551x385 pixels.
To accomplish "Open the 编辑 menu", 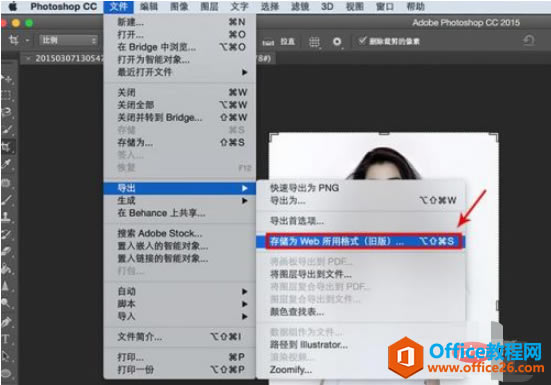I will (x=149, y=6).
